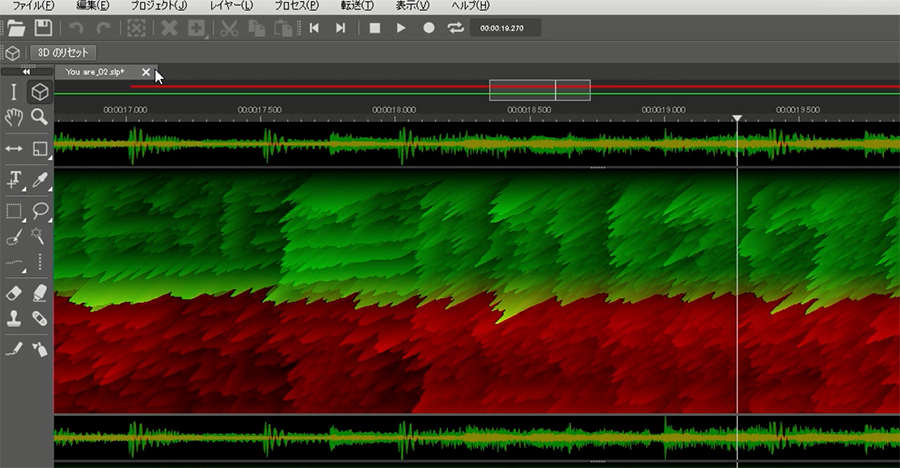This screenshot has height=468, width=900.
Task: Select the Hand pan tool
Action: [14, 118]
